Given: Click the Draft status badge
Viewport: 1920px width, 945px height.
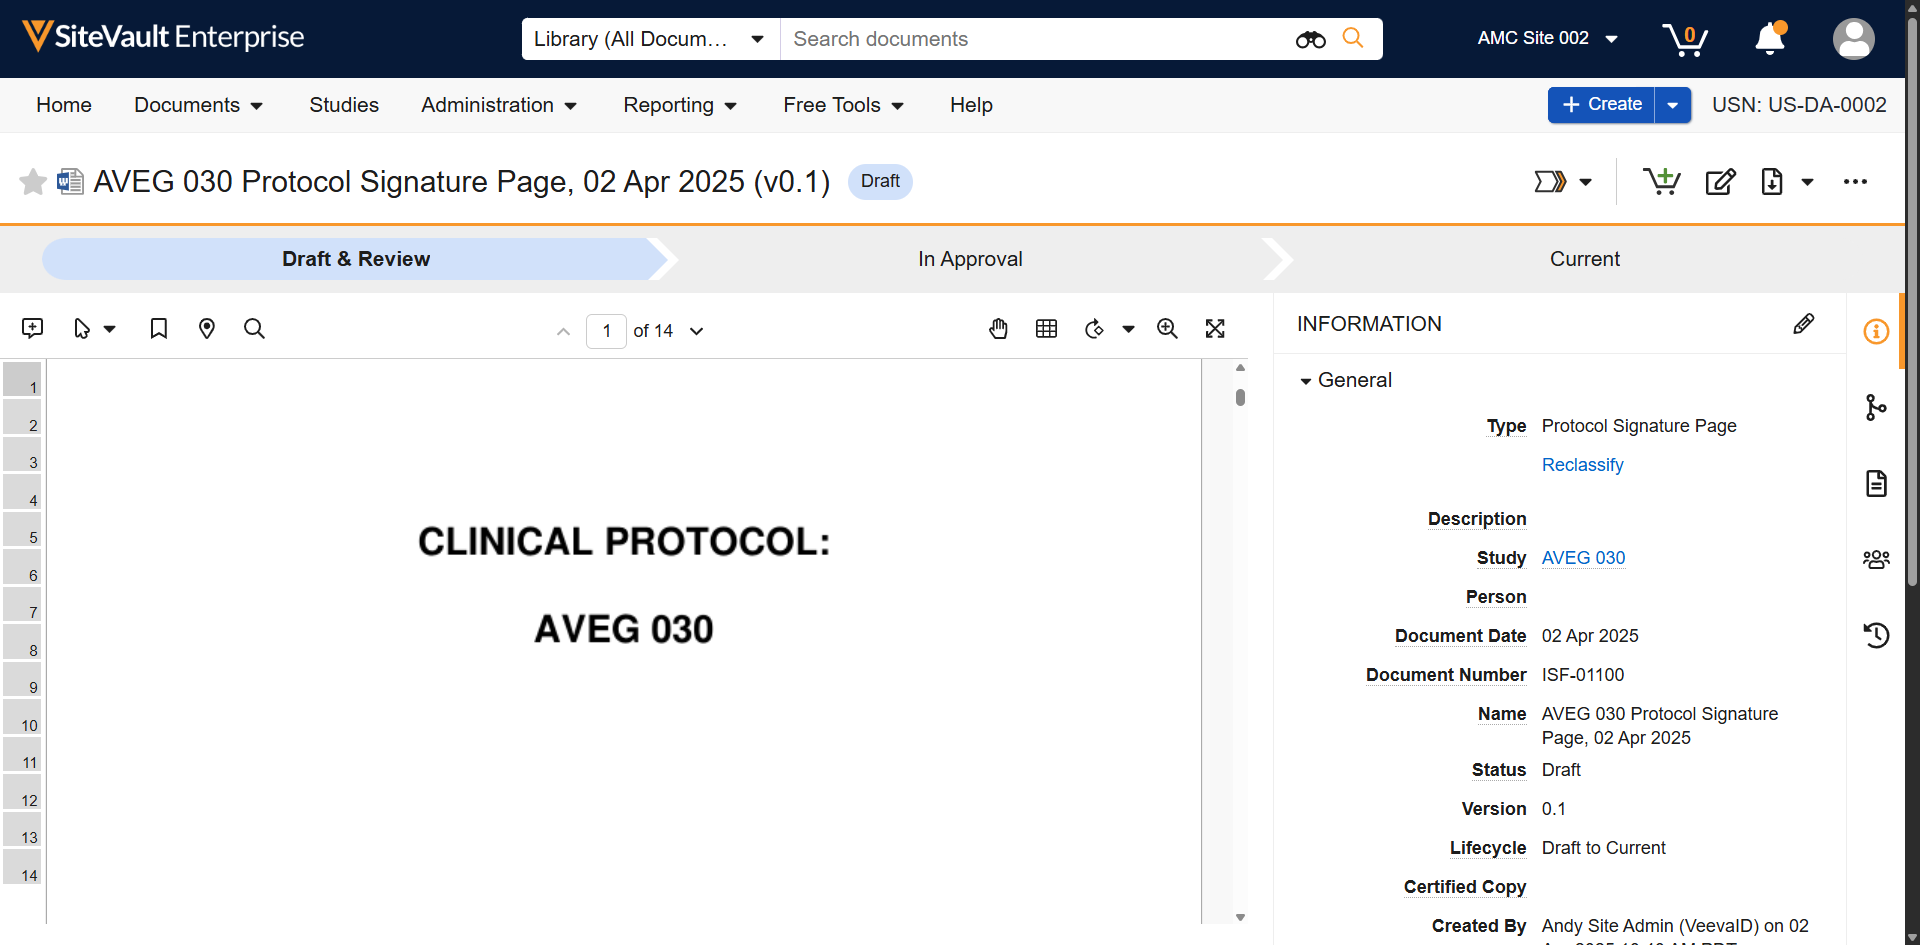Looking at the screenshot, I should (x=880, y=181).
